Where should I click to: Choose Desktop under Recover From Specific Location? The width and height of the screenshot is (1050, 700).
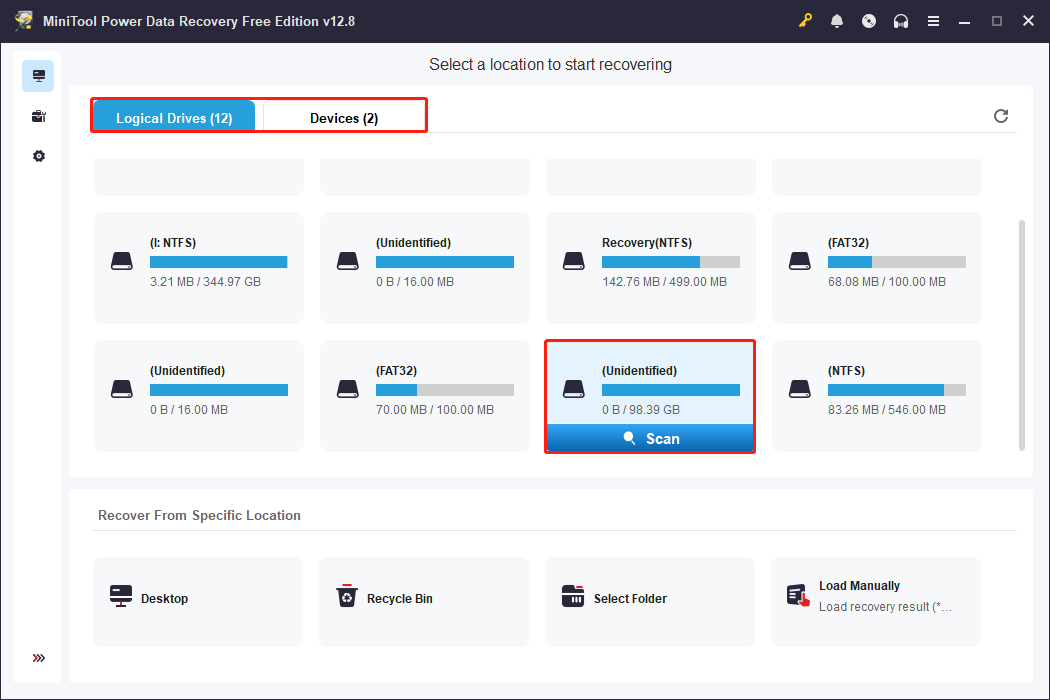tap(197, 601)
